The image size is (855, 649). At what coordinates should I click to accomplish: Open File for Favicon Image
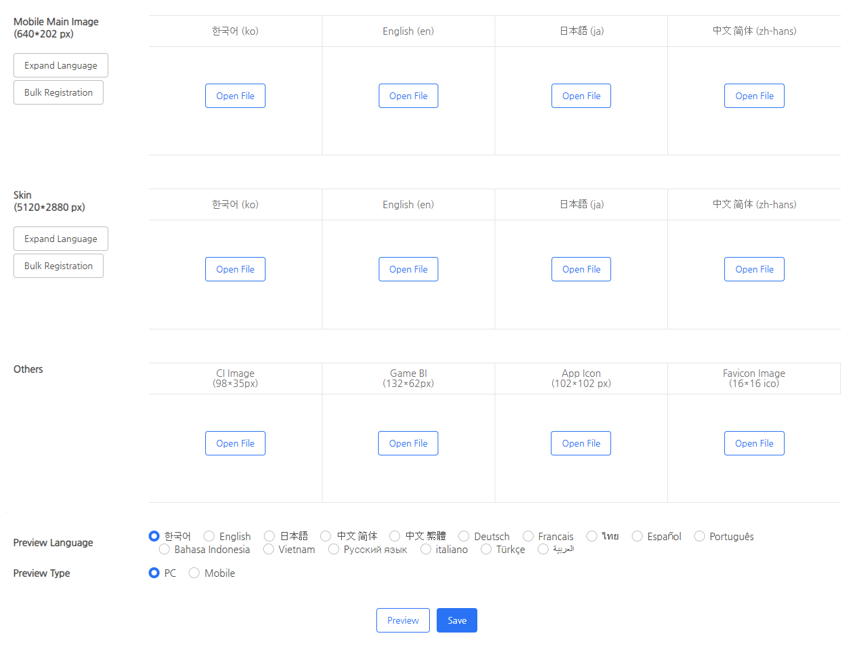click(754, 443)
